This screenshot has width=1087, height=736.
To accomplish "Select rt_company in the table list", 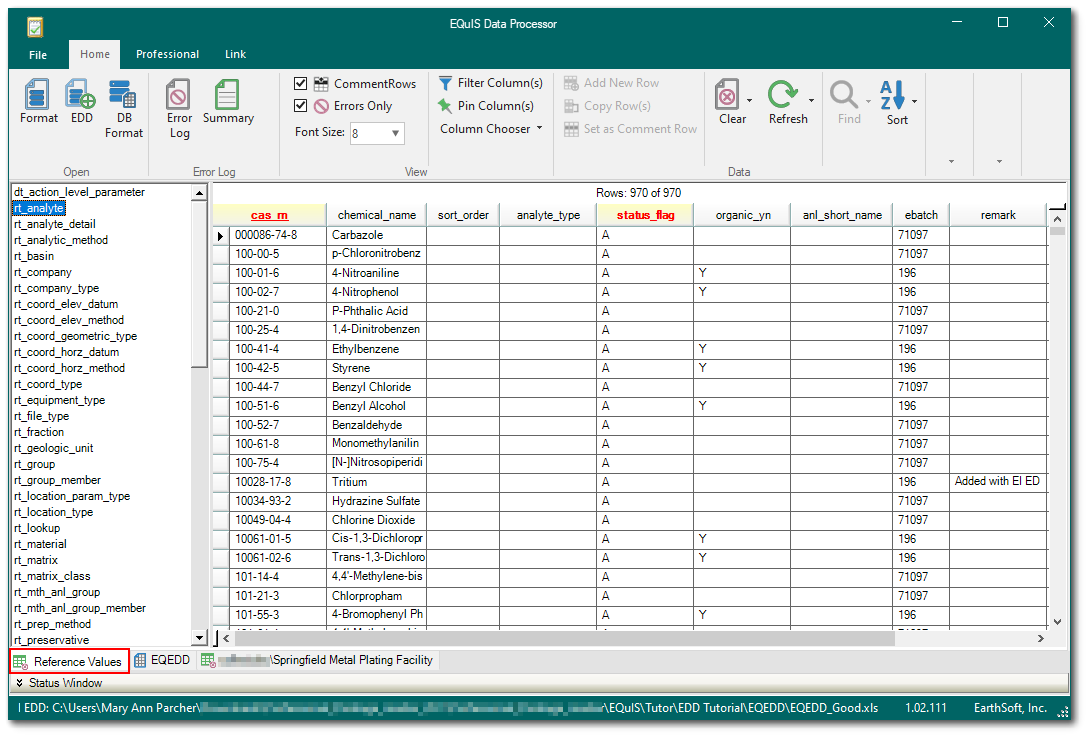I will [43, 272].
